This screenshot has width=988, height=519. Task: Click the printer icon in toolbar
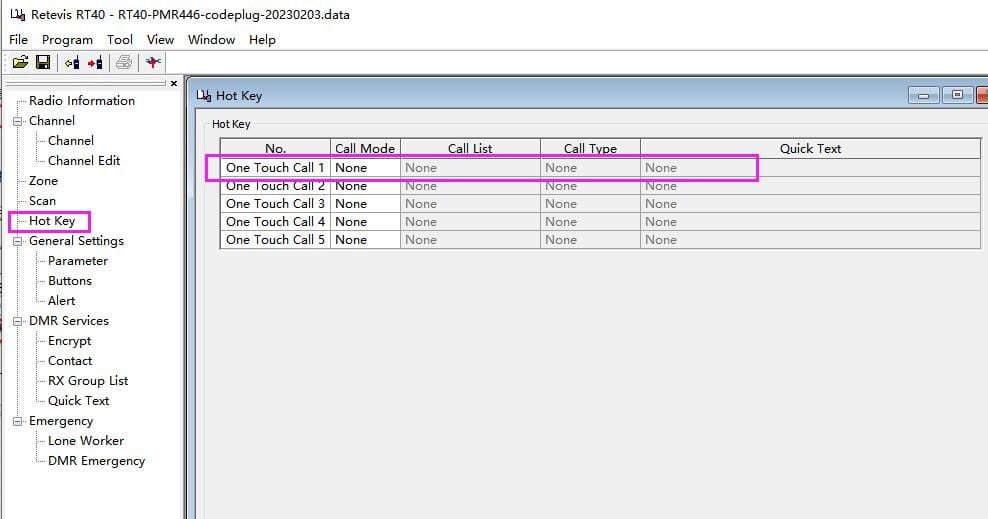click(x=124, y=63)
